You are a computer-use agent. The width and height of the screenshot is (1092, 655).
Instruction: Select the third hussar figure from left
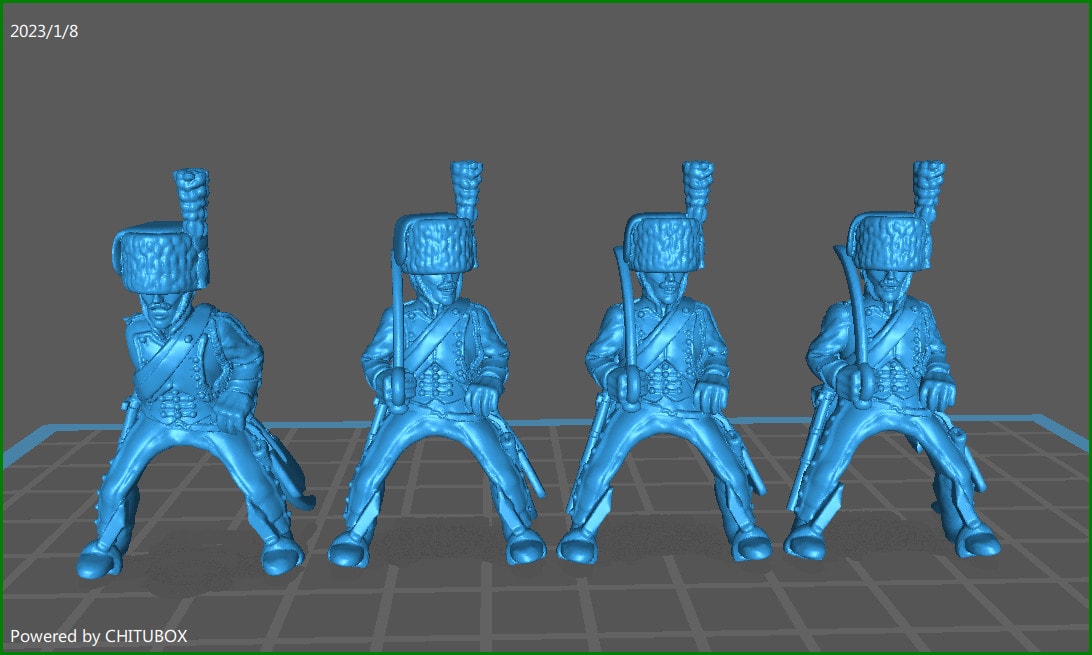pos(665,362)
